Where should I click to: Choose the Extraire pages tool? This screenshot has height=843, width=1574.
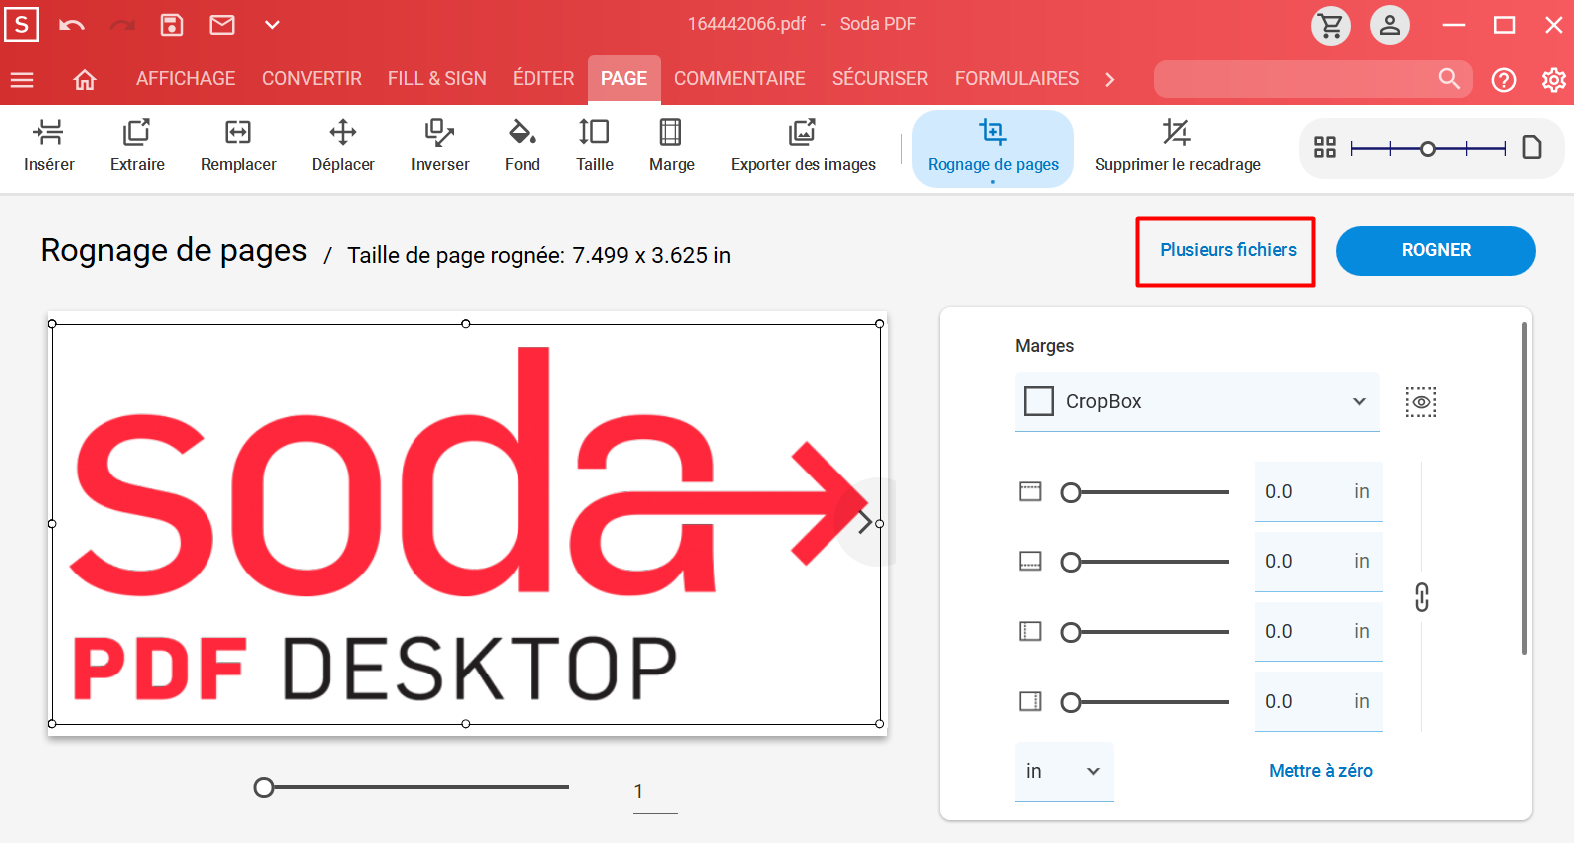[x=137, y=146]
